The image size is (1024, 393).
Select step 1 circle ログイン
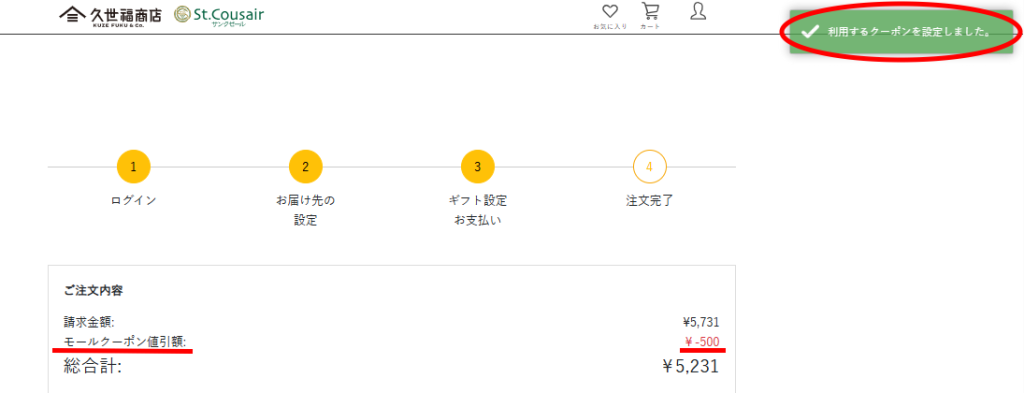(133, 166)
